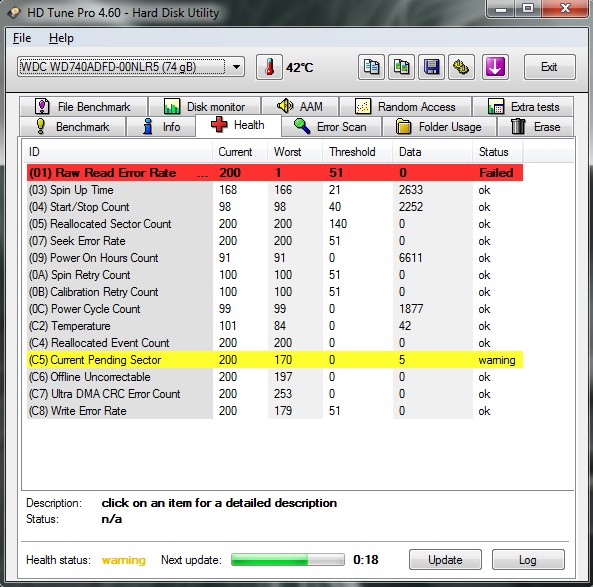Switch to Extra tests tab
The height and width of the screenshot is (587, 593).
coord(523,107)
